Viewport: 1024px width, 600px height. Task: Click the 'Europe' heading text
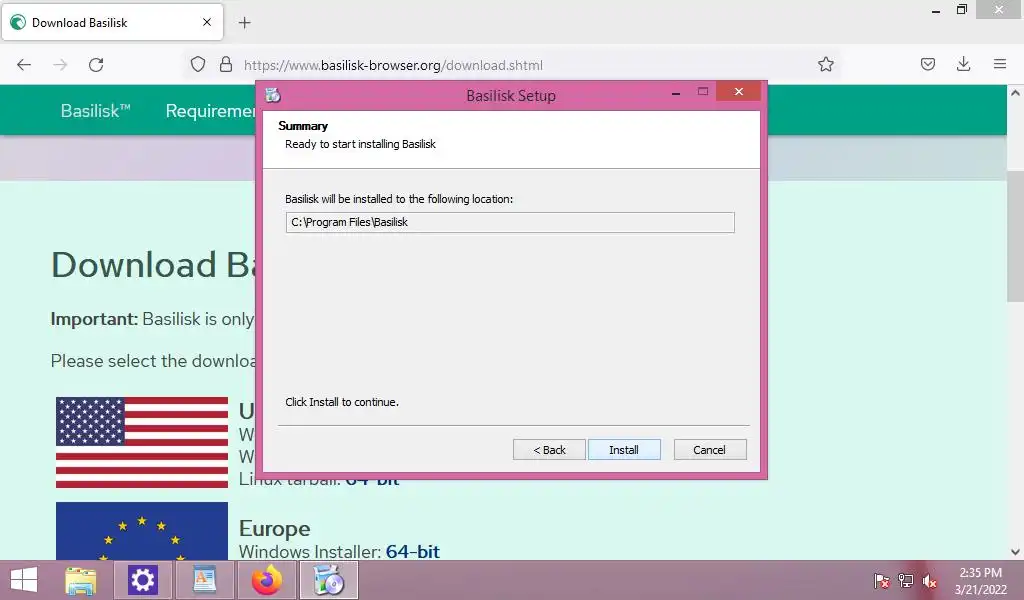coord(274,528)
